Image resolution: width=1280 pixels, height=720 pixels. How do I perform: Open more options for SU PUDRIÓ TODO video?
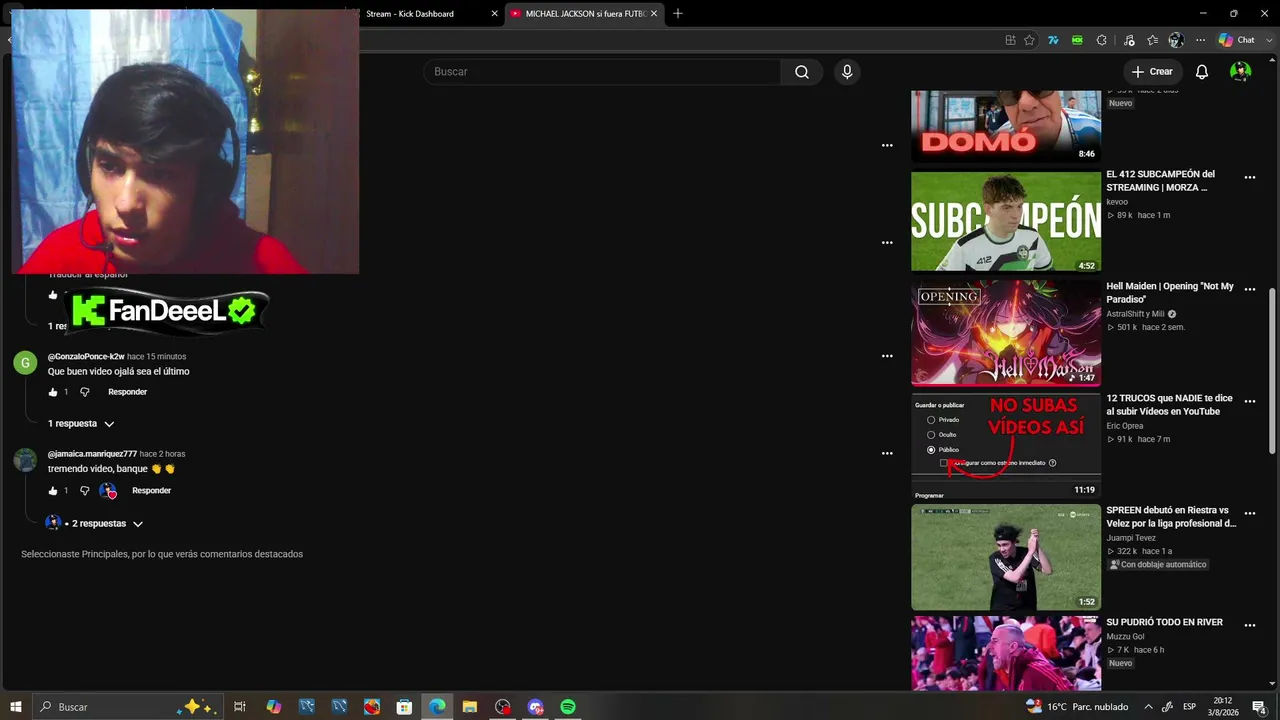point(1249,626)
